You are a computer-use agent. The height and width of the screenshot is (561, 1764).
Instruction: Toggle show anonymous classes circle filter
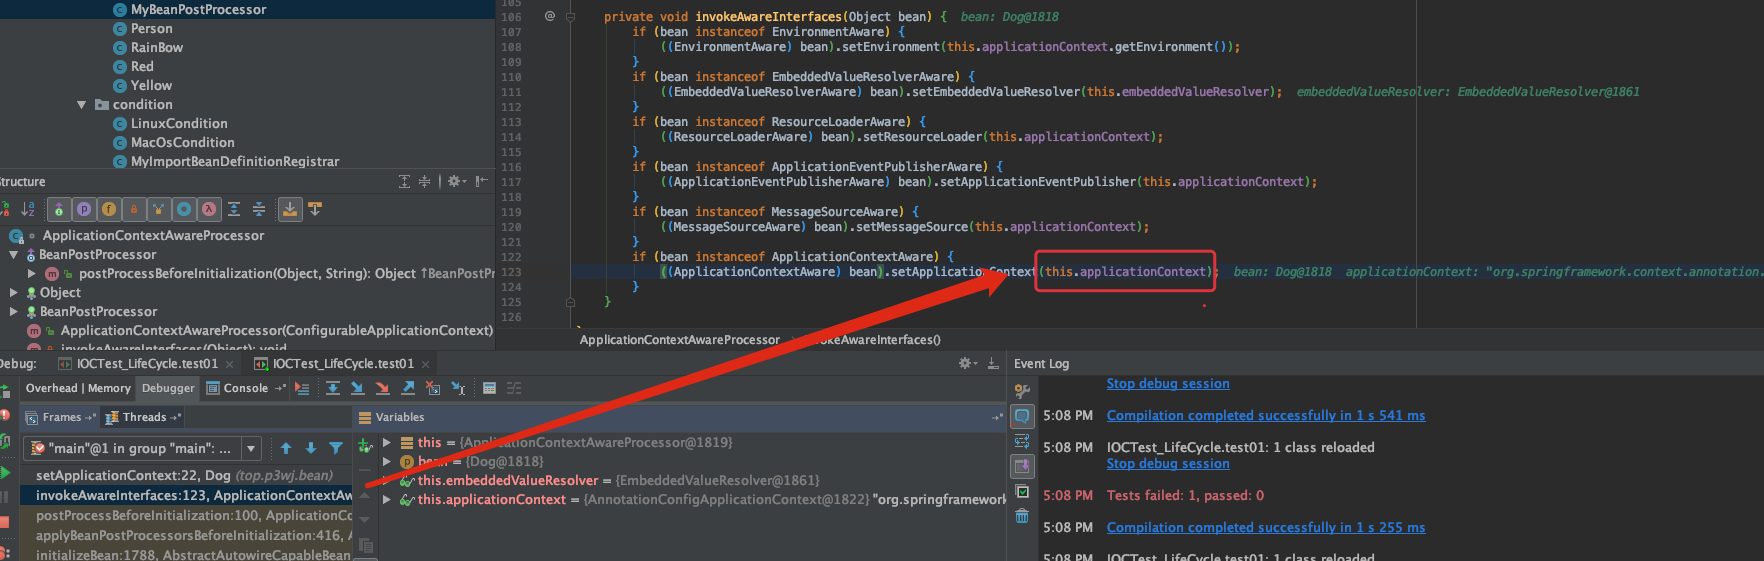pos(184,209)
